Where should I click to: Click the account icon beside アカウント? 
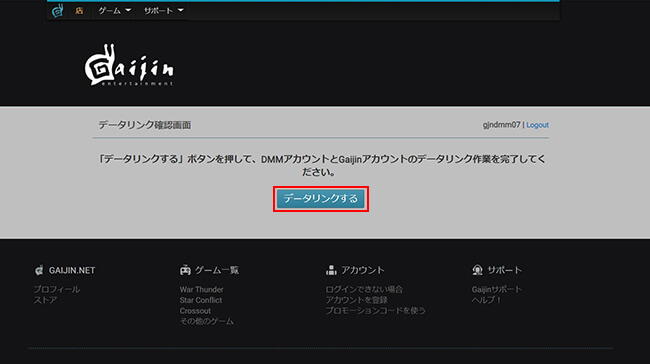[331, 270]
